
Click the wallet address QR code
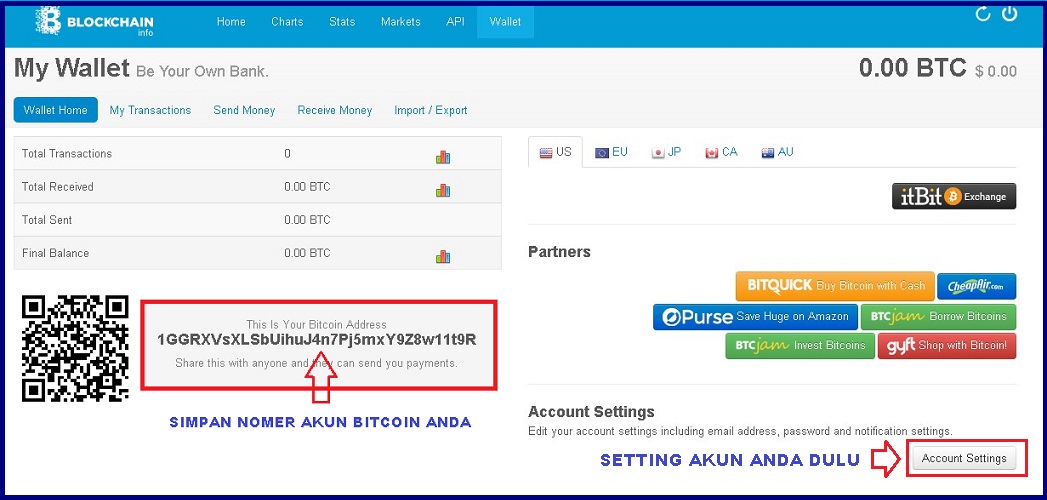point(75,348)
